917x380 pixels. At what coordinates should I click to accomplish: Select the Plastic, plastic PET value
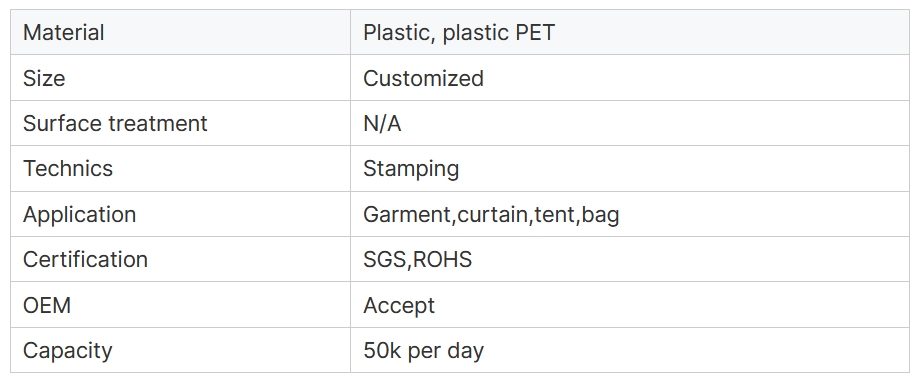click(458, 33)
